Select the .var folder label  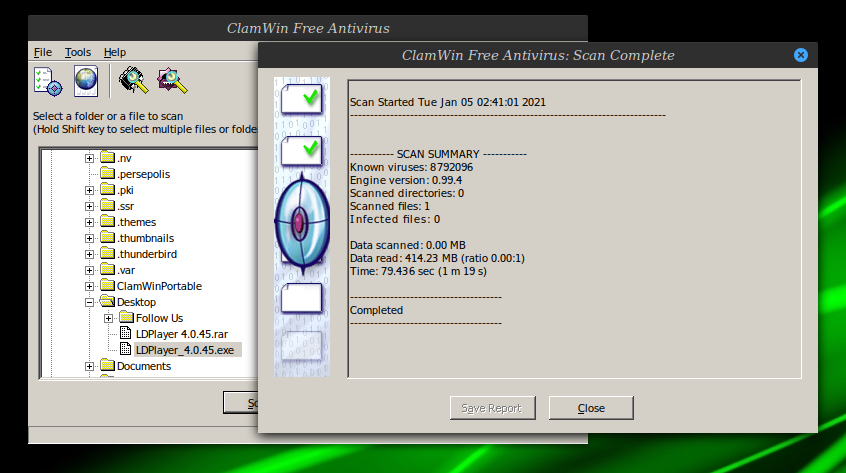click(x=126, y=270)
